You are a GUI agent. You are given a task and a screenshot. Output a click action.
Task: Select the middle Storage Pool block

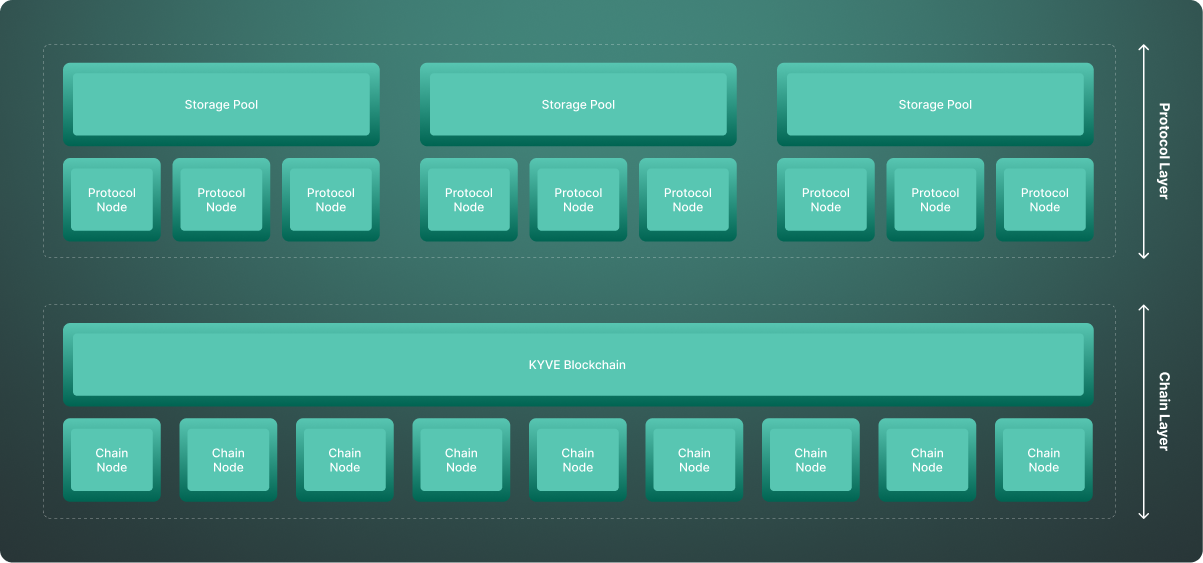[x=578, y=105]
